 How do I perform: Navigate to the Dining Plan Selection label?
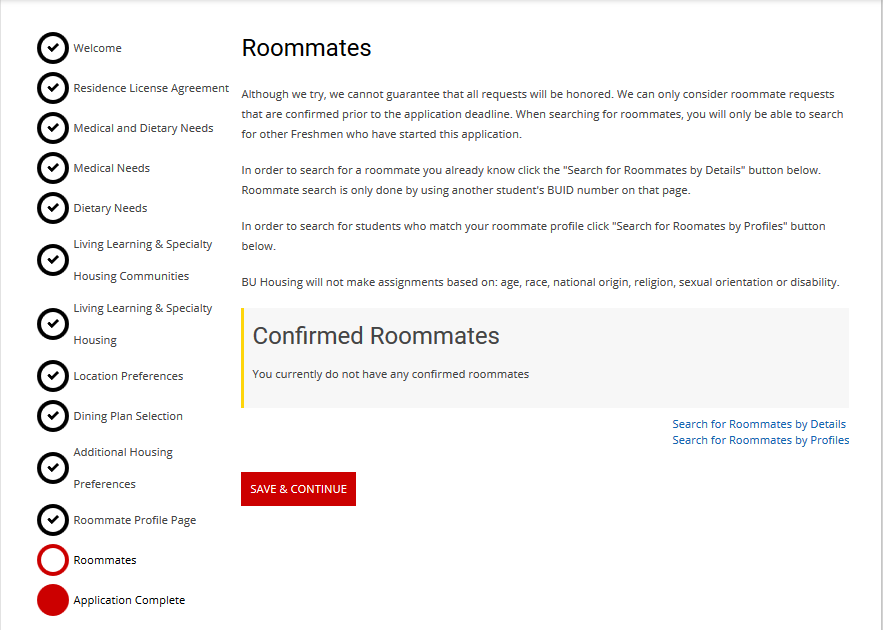pos(128,416)
